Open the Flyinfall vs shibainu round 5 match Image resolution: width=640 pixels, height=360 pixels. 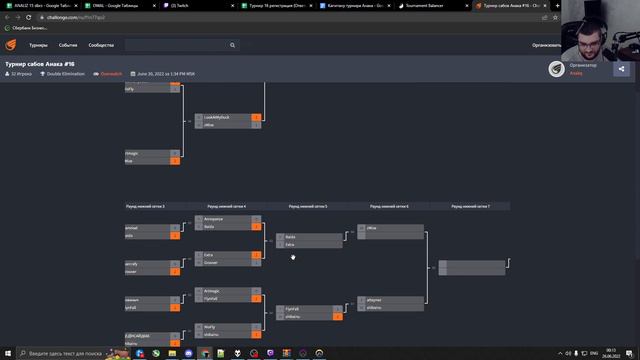click(x=309, y=313)
